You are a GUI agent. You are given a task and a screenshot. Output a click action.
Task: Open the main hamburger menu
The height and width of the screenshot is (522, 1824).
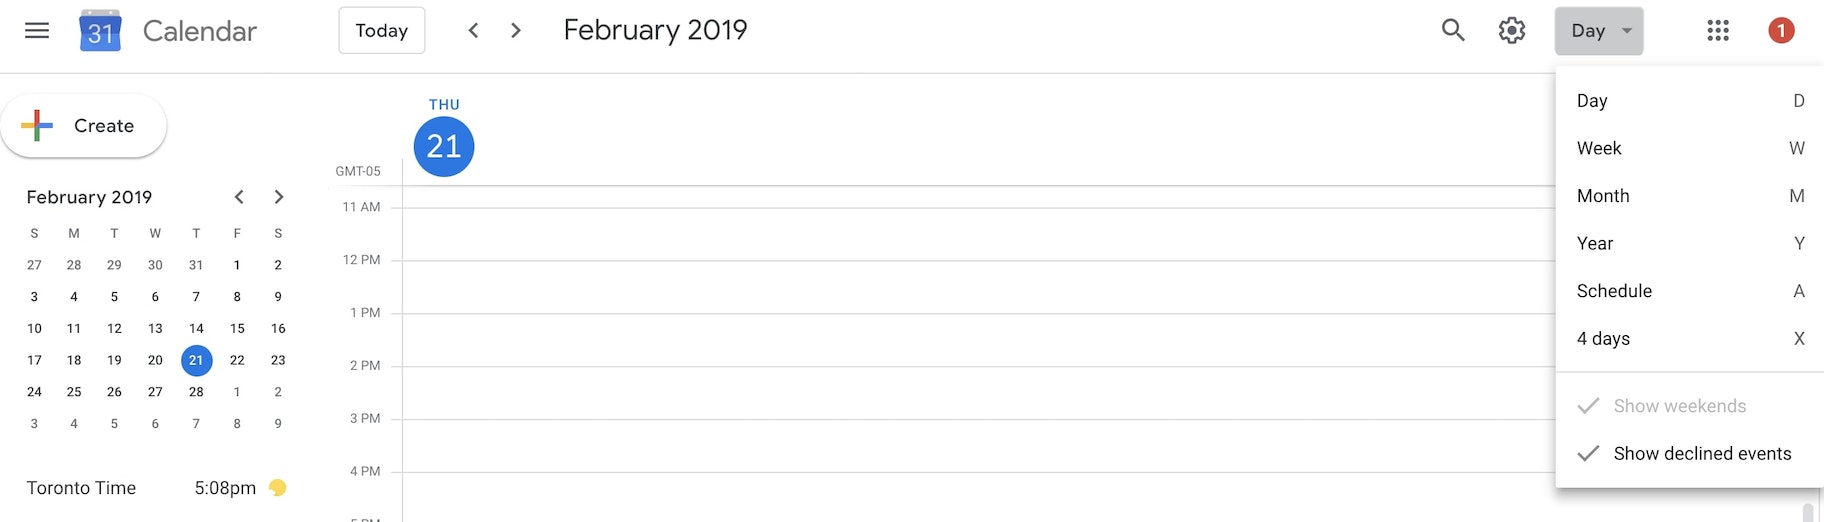[x=37, y=30]
